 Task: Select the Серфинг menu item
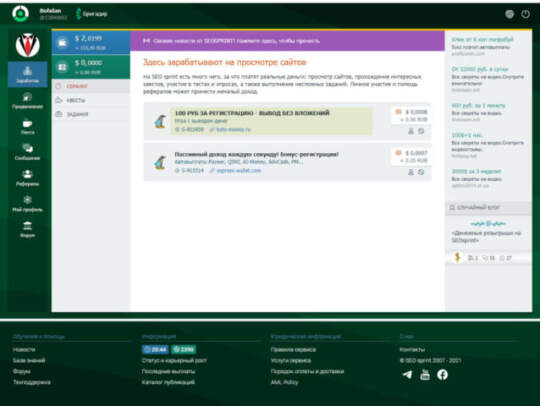[91, 86]
